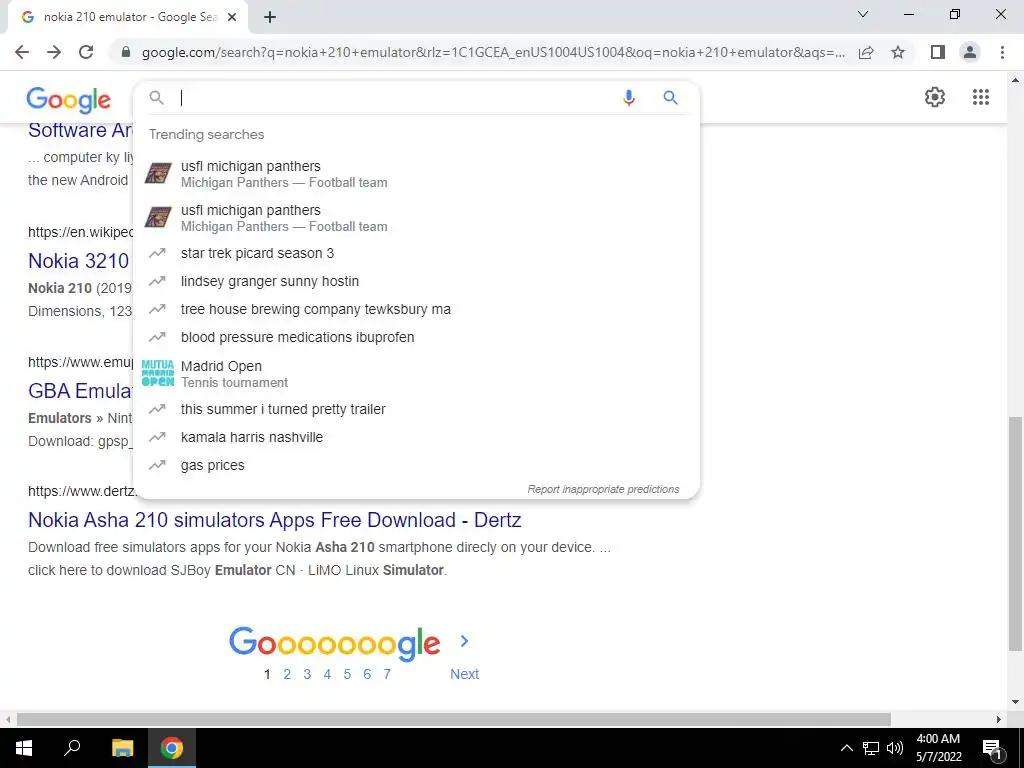
Task: Open File Explorer from taskbar
Action: pos(122,748)
